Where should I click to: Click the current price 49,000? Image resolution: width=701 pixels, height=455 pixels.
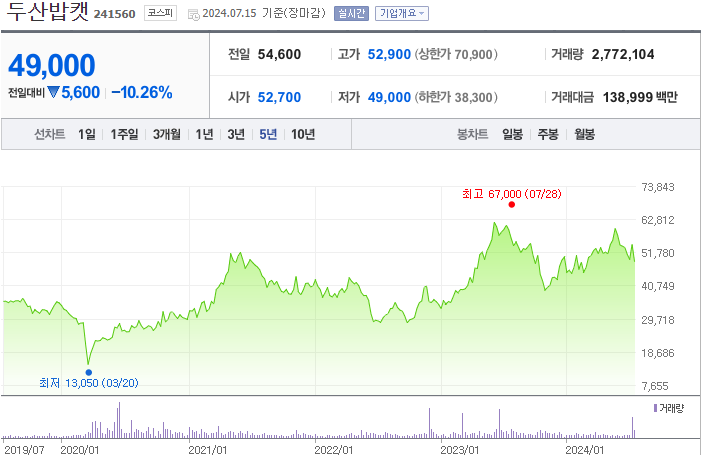coord(52,65)
